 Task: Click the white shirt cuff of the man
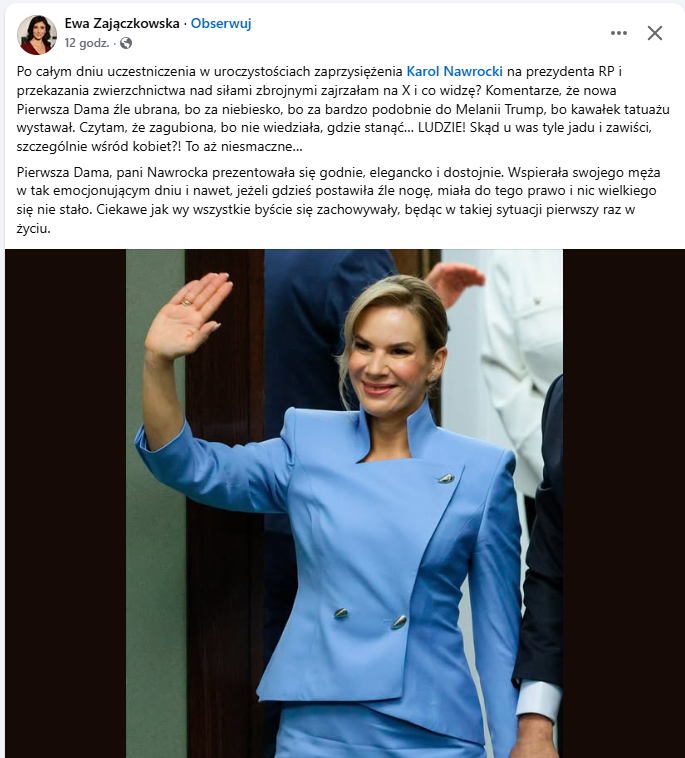[538, 700]
